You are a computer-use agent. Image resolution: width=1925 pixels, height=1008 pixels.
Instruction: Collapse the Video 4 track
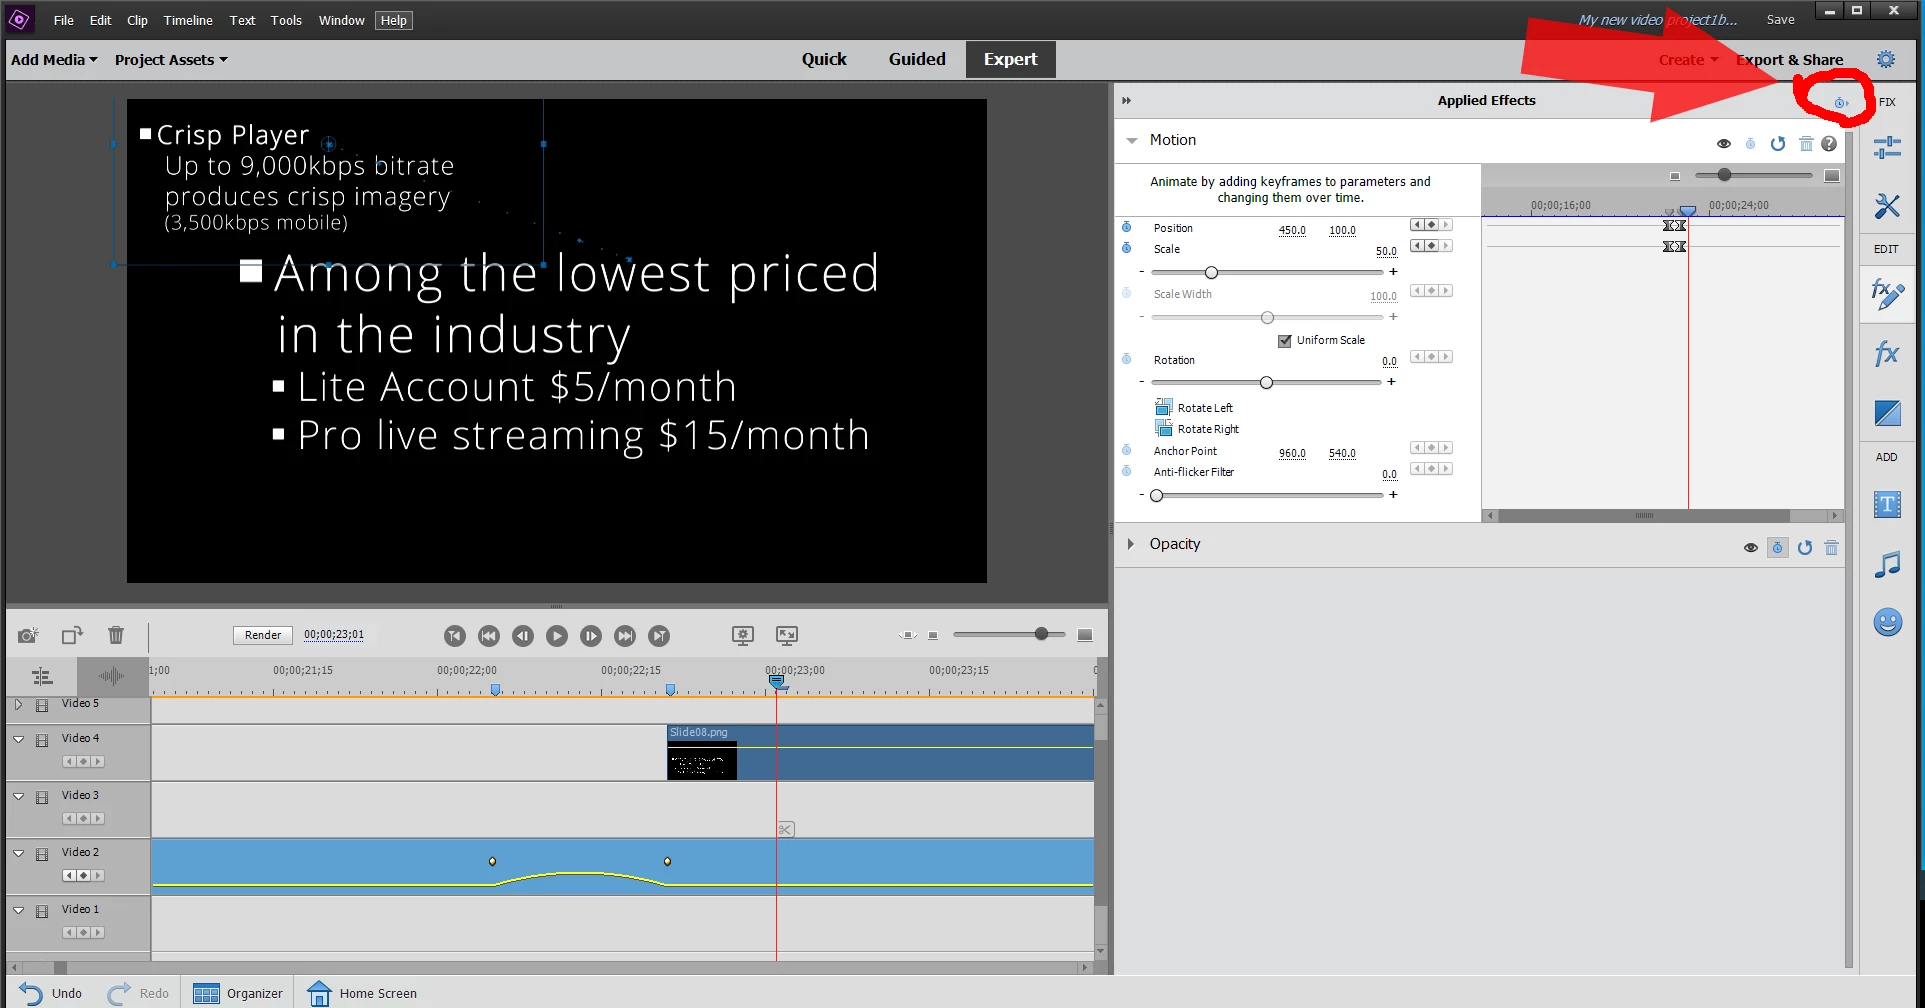coord(18,739)
